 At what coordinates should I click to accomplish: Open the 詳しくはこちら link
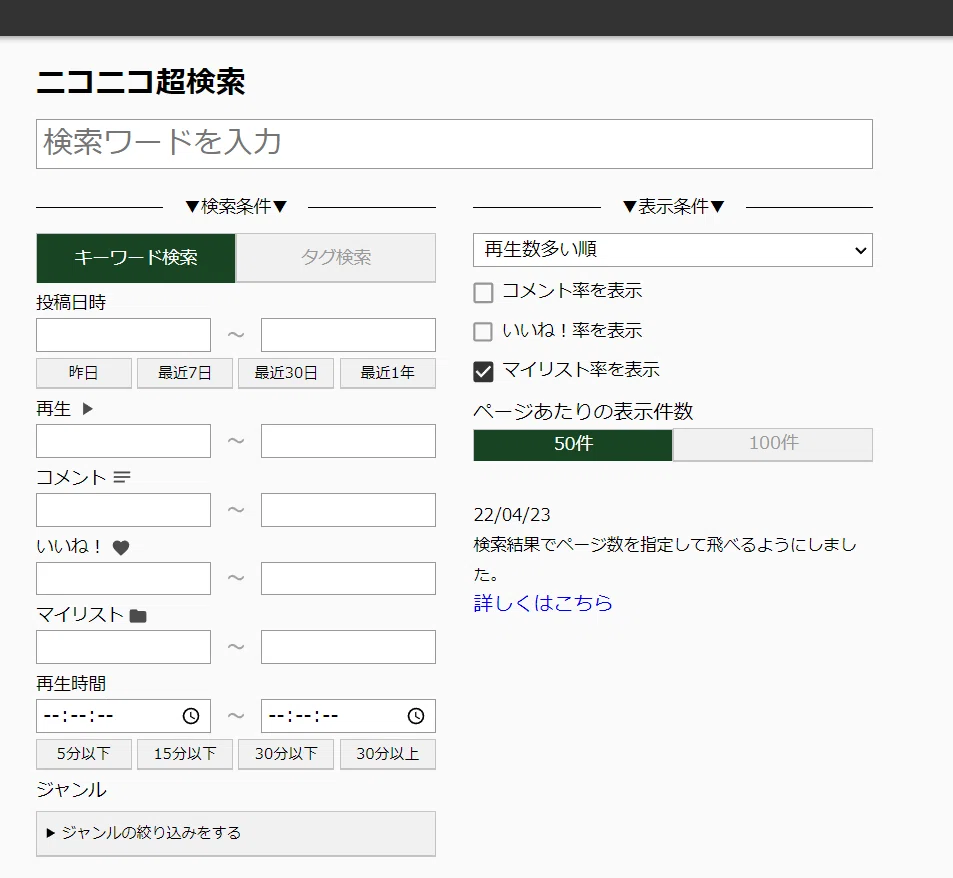coord(543,603)
